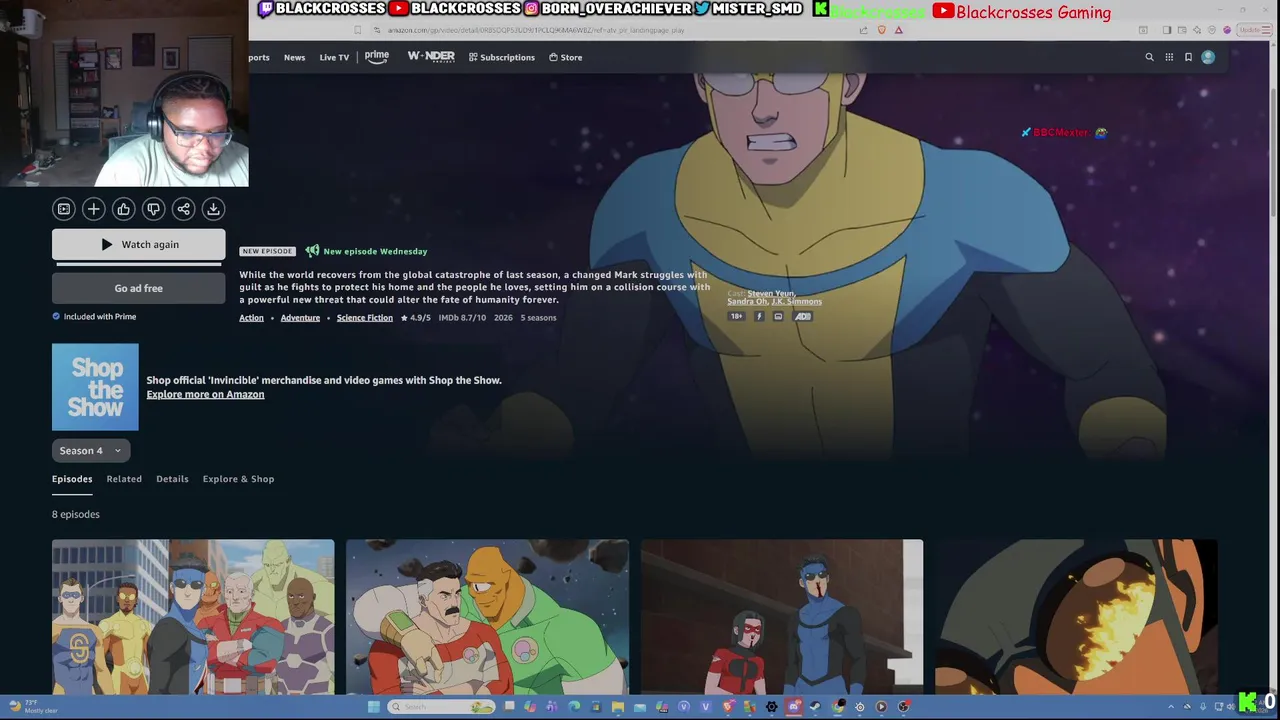Image resolution: width=1280 pixels, height=720 pixels.
Task: Open the Wonder Project nav item
Action: 431,57
